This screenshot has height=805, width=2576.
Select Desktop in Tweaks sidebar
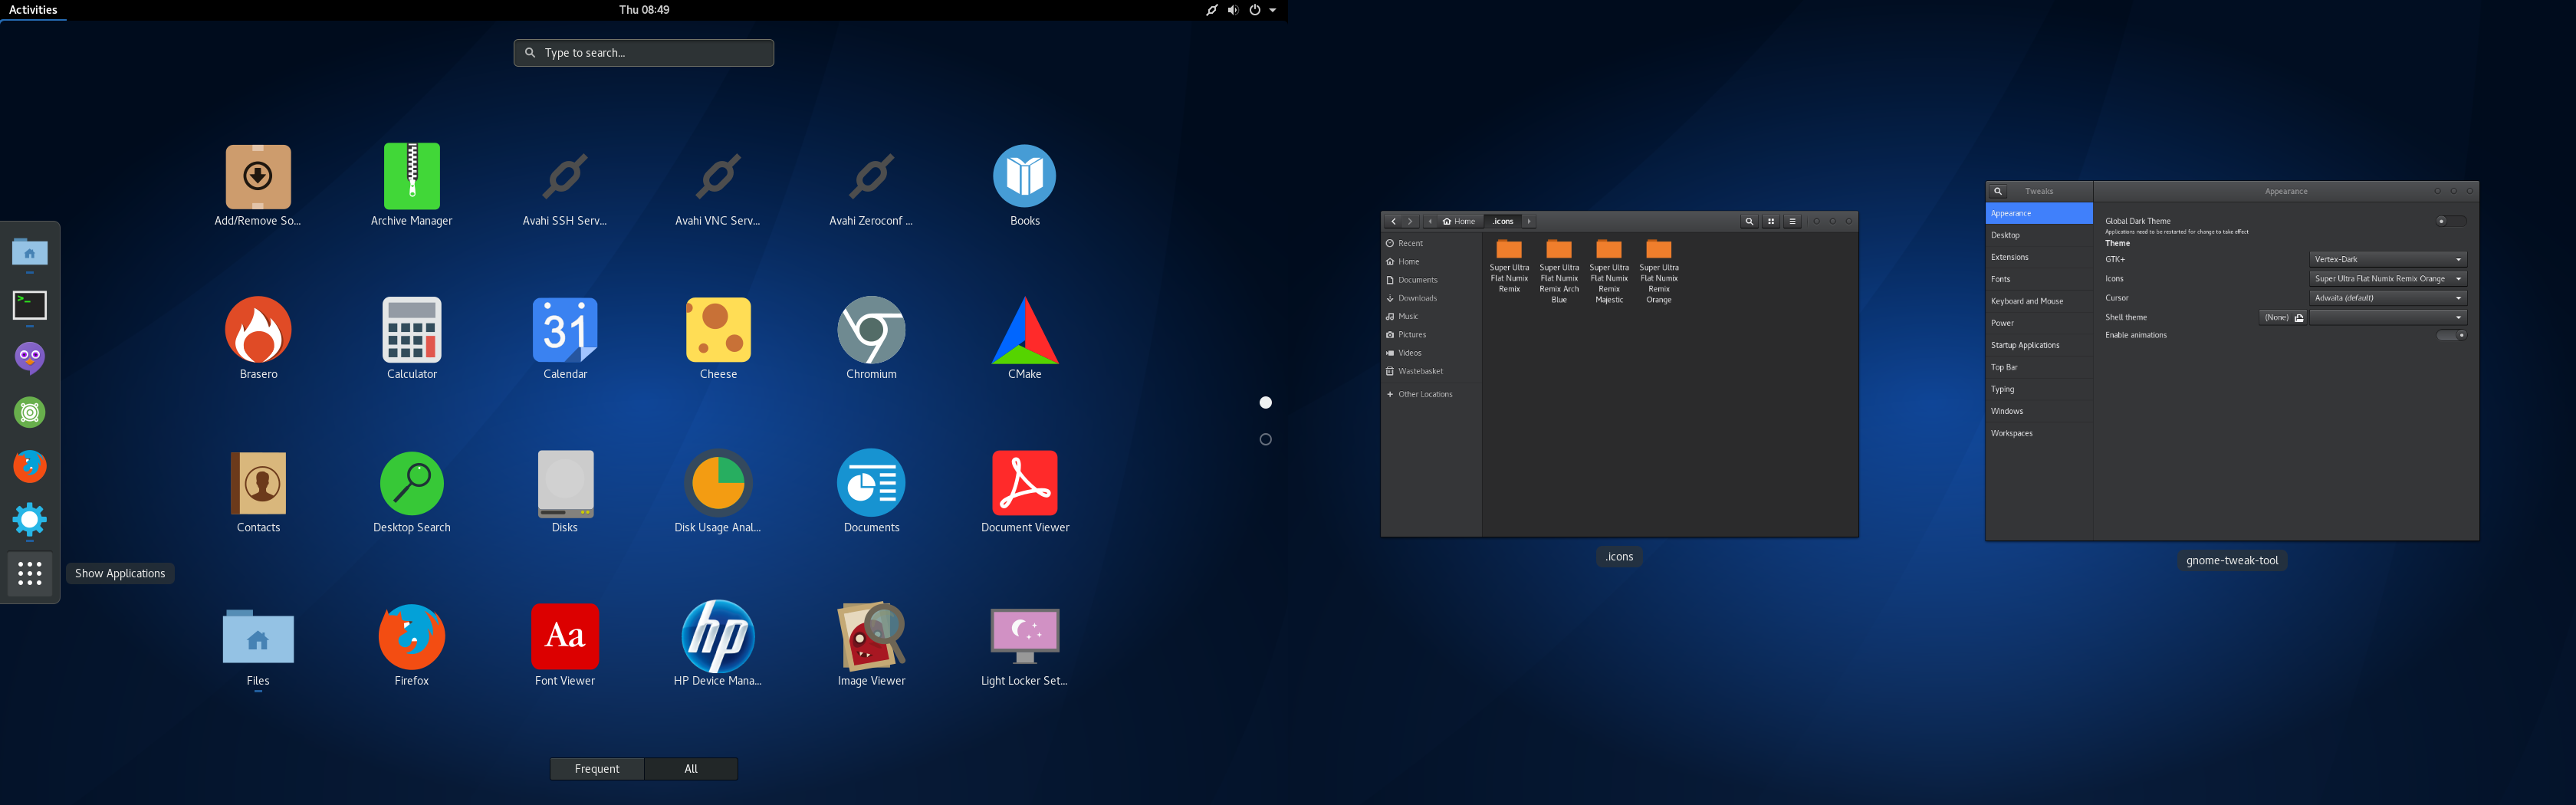coord(2038,235)
